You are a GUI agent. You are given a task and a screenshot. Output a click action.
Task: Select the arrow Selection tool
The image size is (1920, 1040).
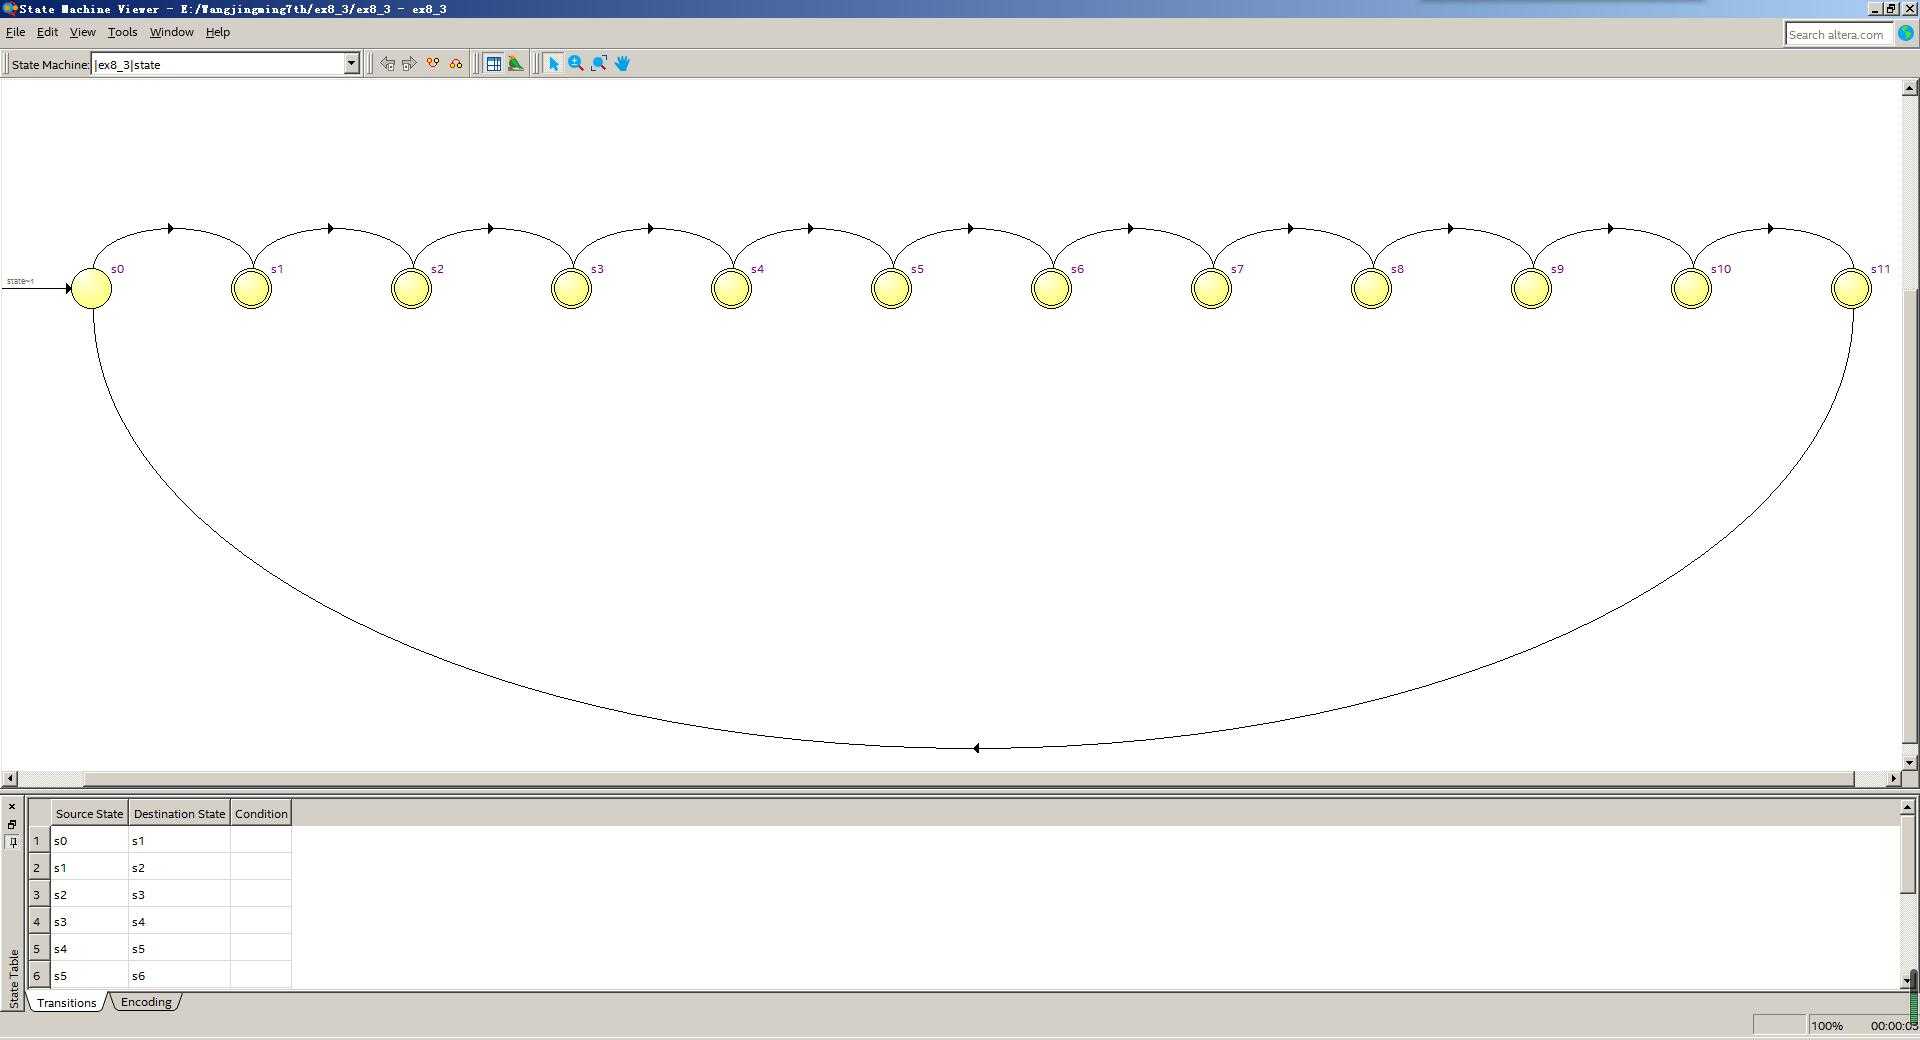(x=553, y=64)
